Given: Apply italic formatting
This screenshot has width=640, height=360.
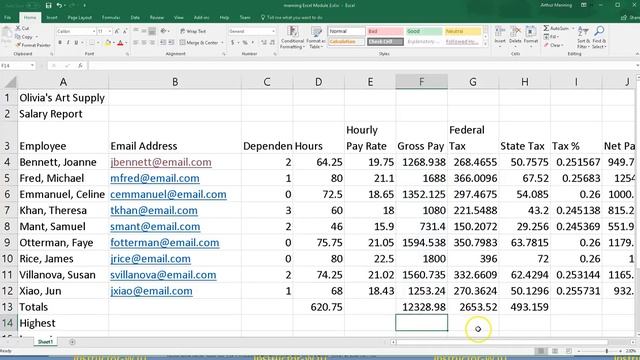Looking at the screenshot, I should point(68,43).
